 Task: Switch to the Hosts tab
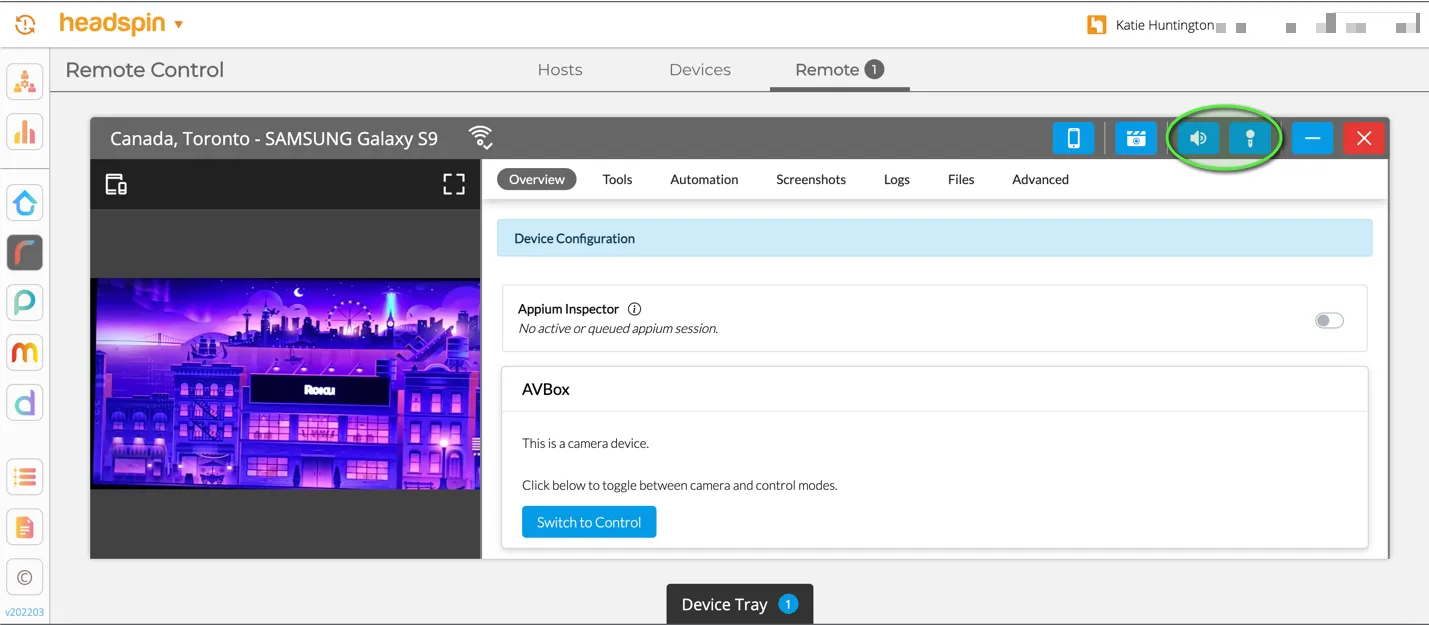pos(560,70)
